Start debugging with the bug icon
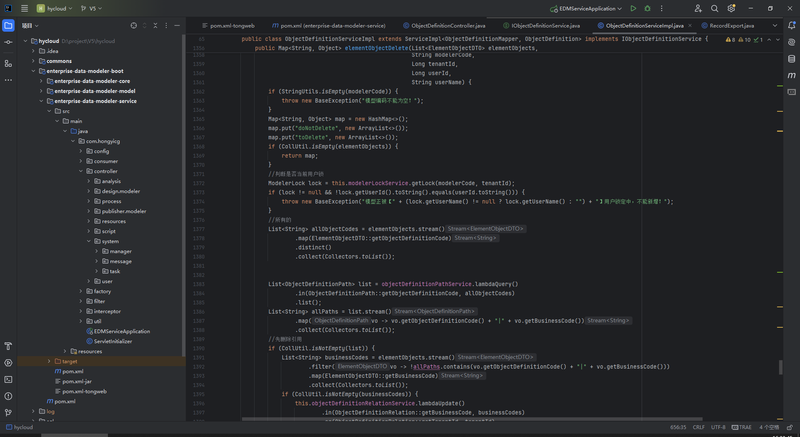 648,8
